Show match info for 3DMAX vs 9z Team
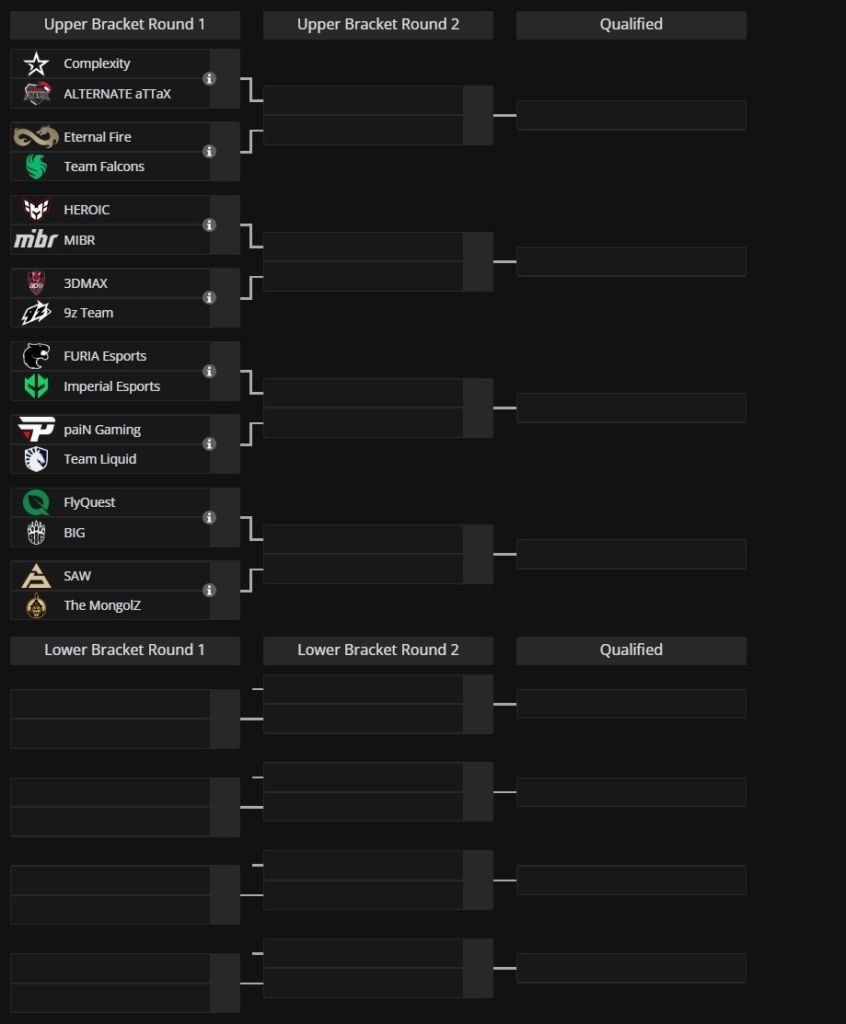This screenshot has width=846, height=1024. pyautogui.click(x=209, y=298)
